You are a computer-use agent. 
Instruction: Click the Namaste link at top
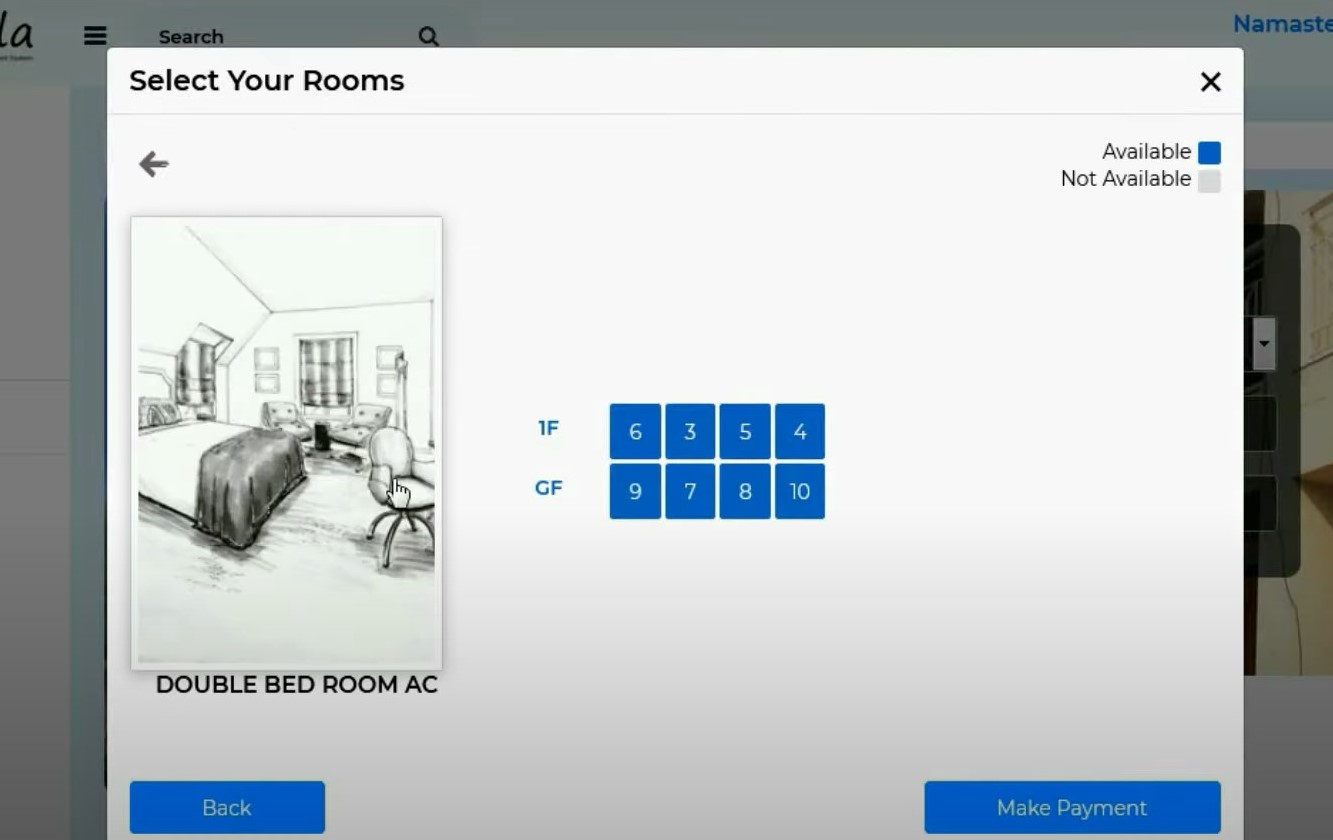[1283, 23]
